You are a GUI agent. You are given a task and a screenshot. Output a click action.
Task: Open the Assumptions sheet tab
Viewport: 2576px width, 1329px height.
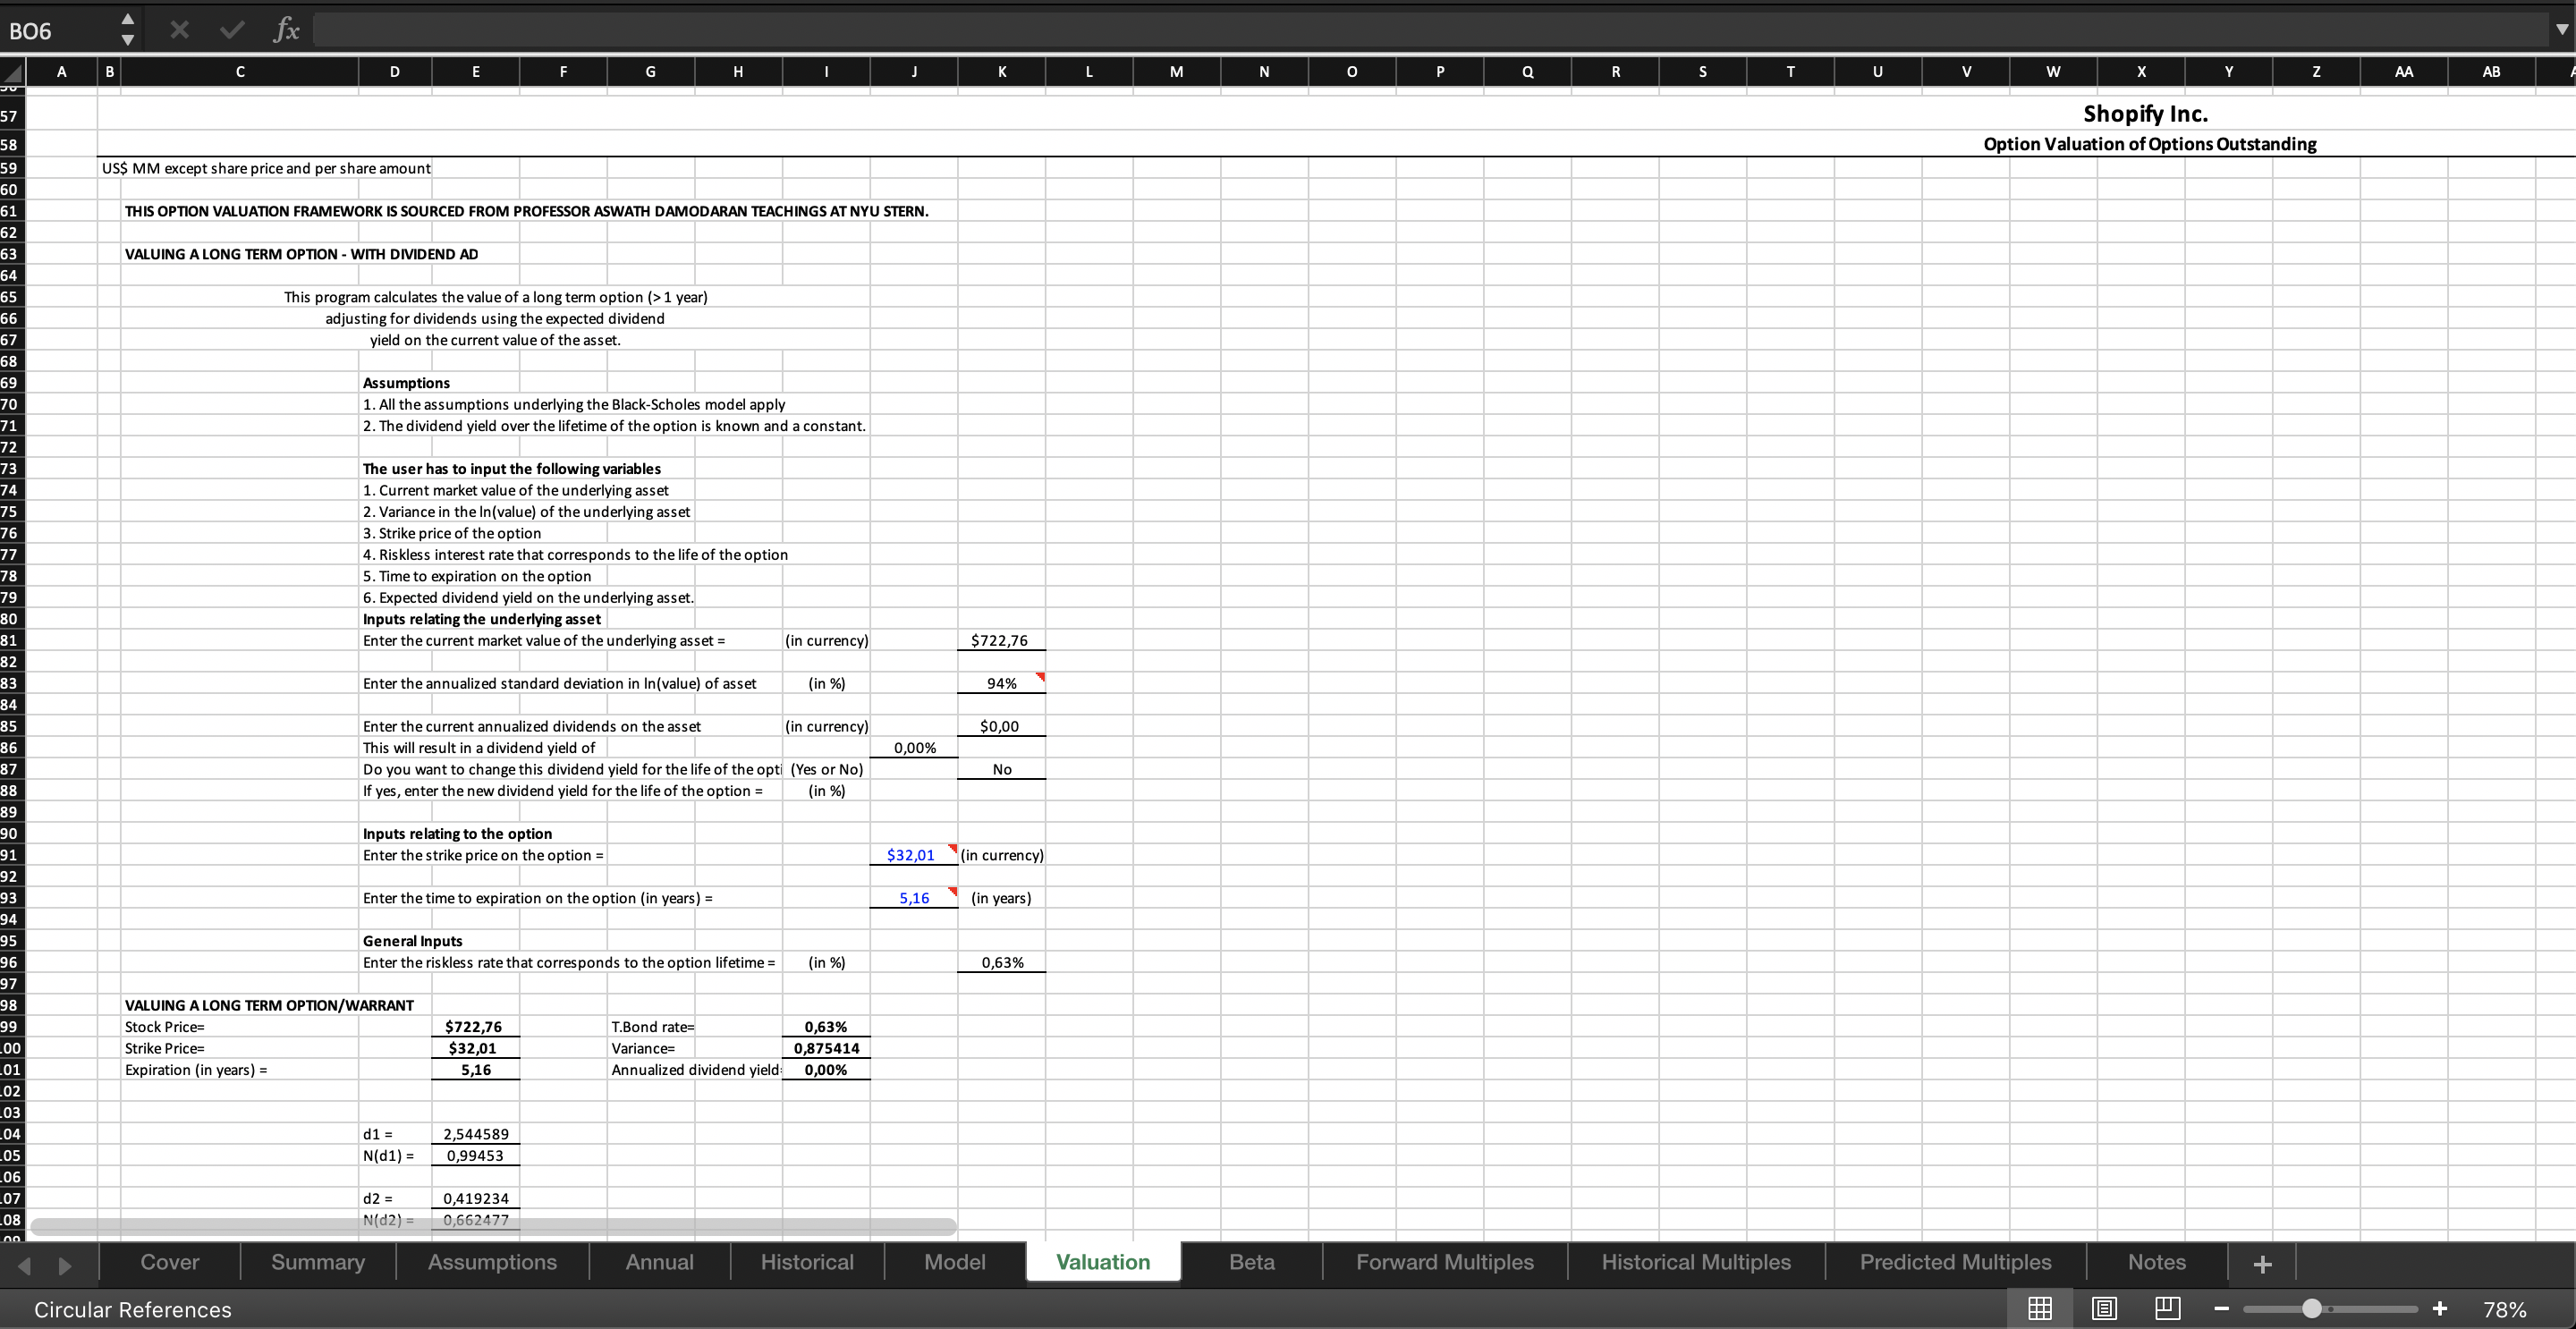[x=492, y=1262]
